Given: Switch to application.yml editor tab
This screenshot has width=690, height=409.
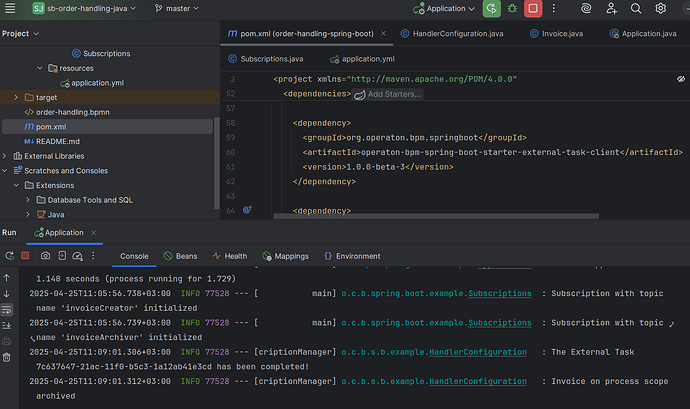Looking at the screenshot, I should pyautogui.click(x=362, y=59).
